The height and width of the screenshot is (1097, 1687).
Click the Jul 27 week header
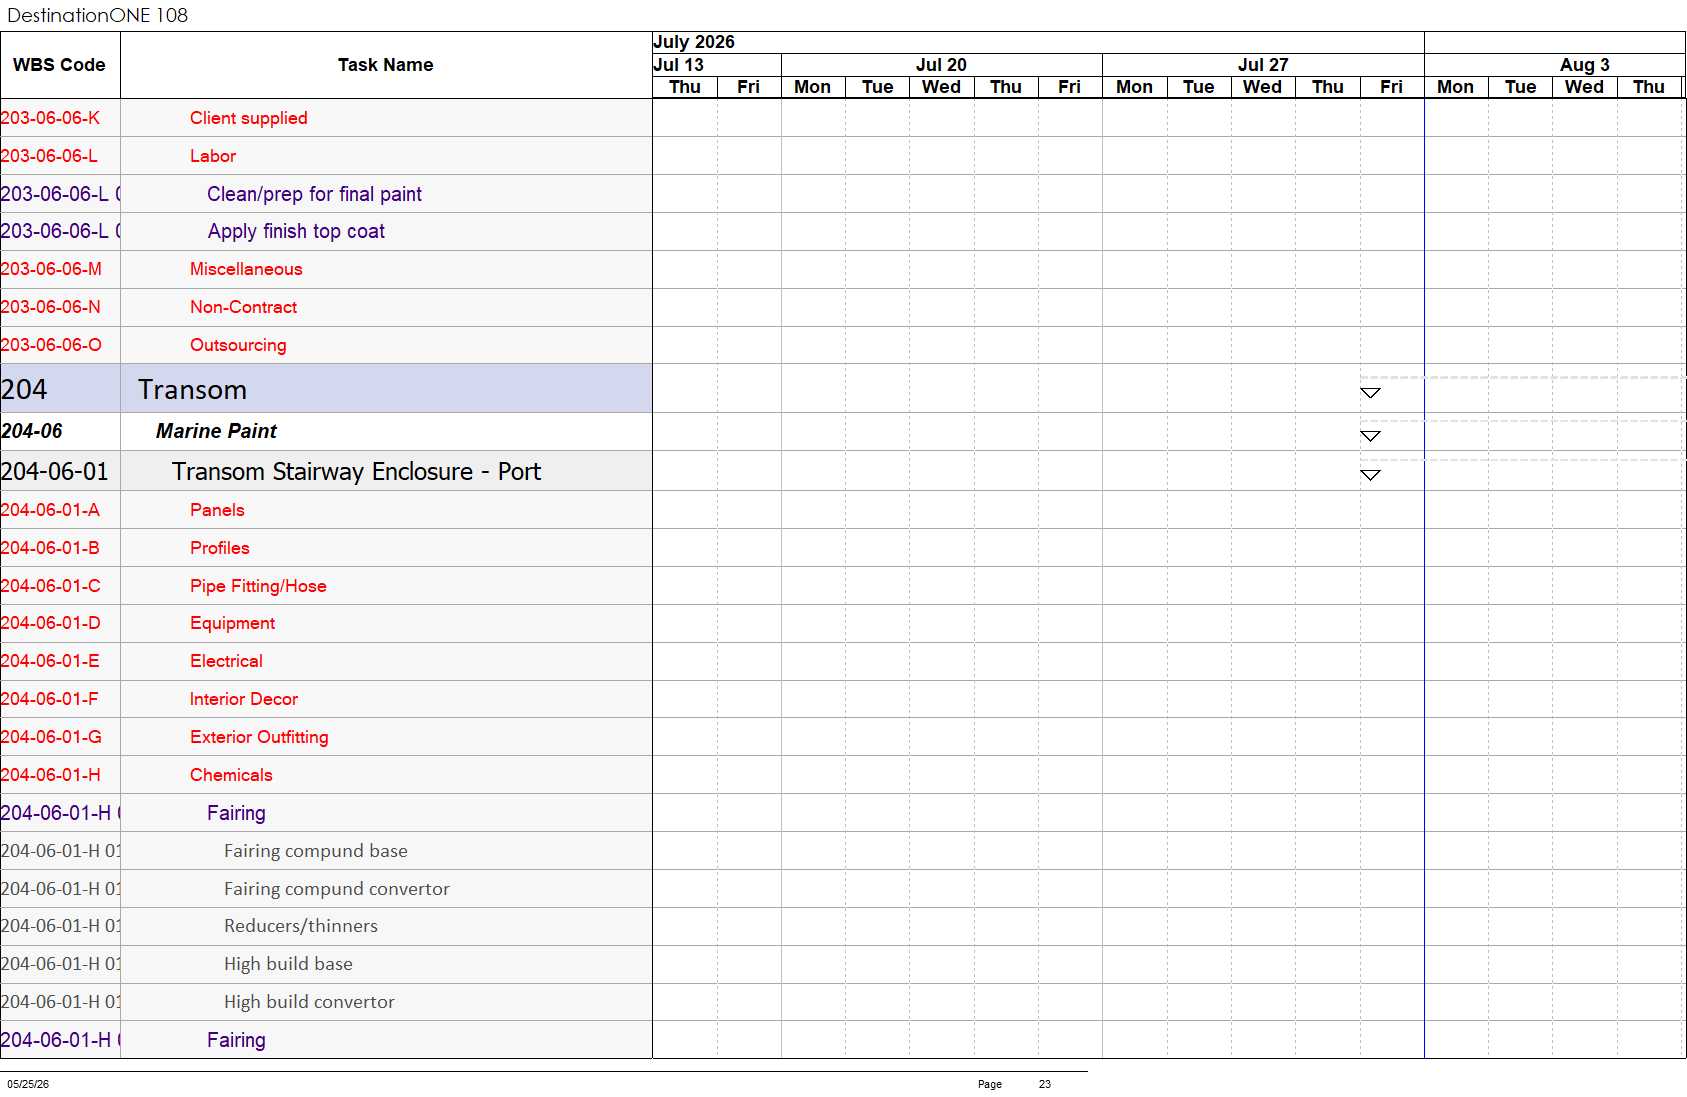coord(1263,65)
